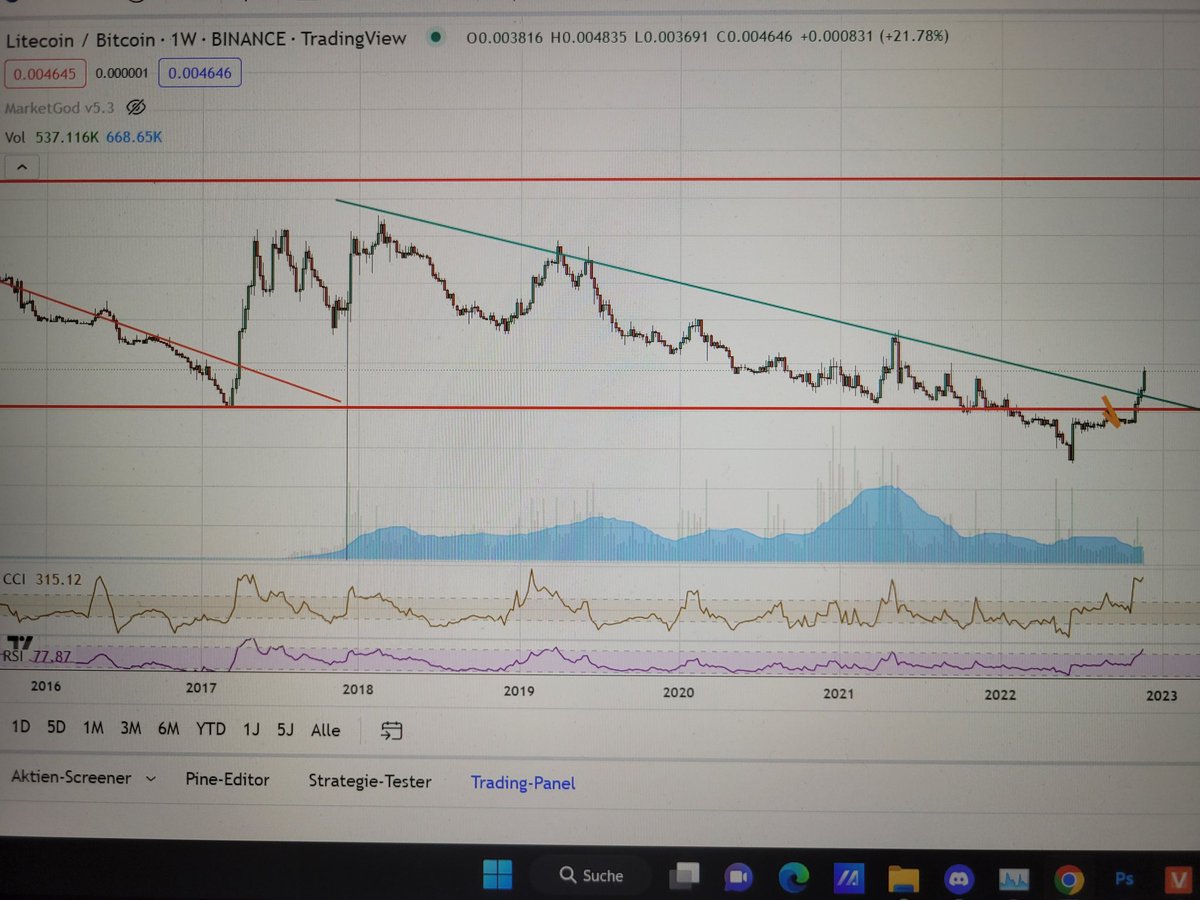Set time range to 5D
Screen dimensions: 1200x900
click(x=56, y=728)
